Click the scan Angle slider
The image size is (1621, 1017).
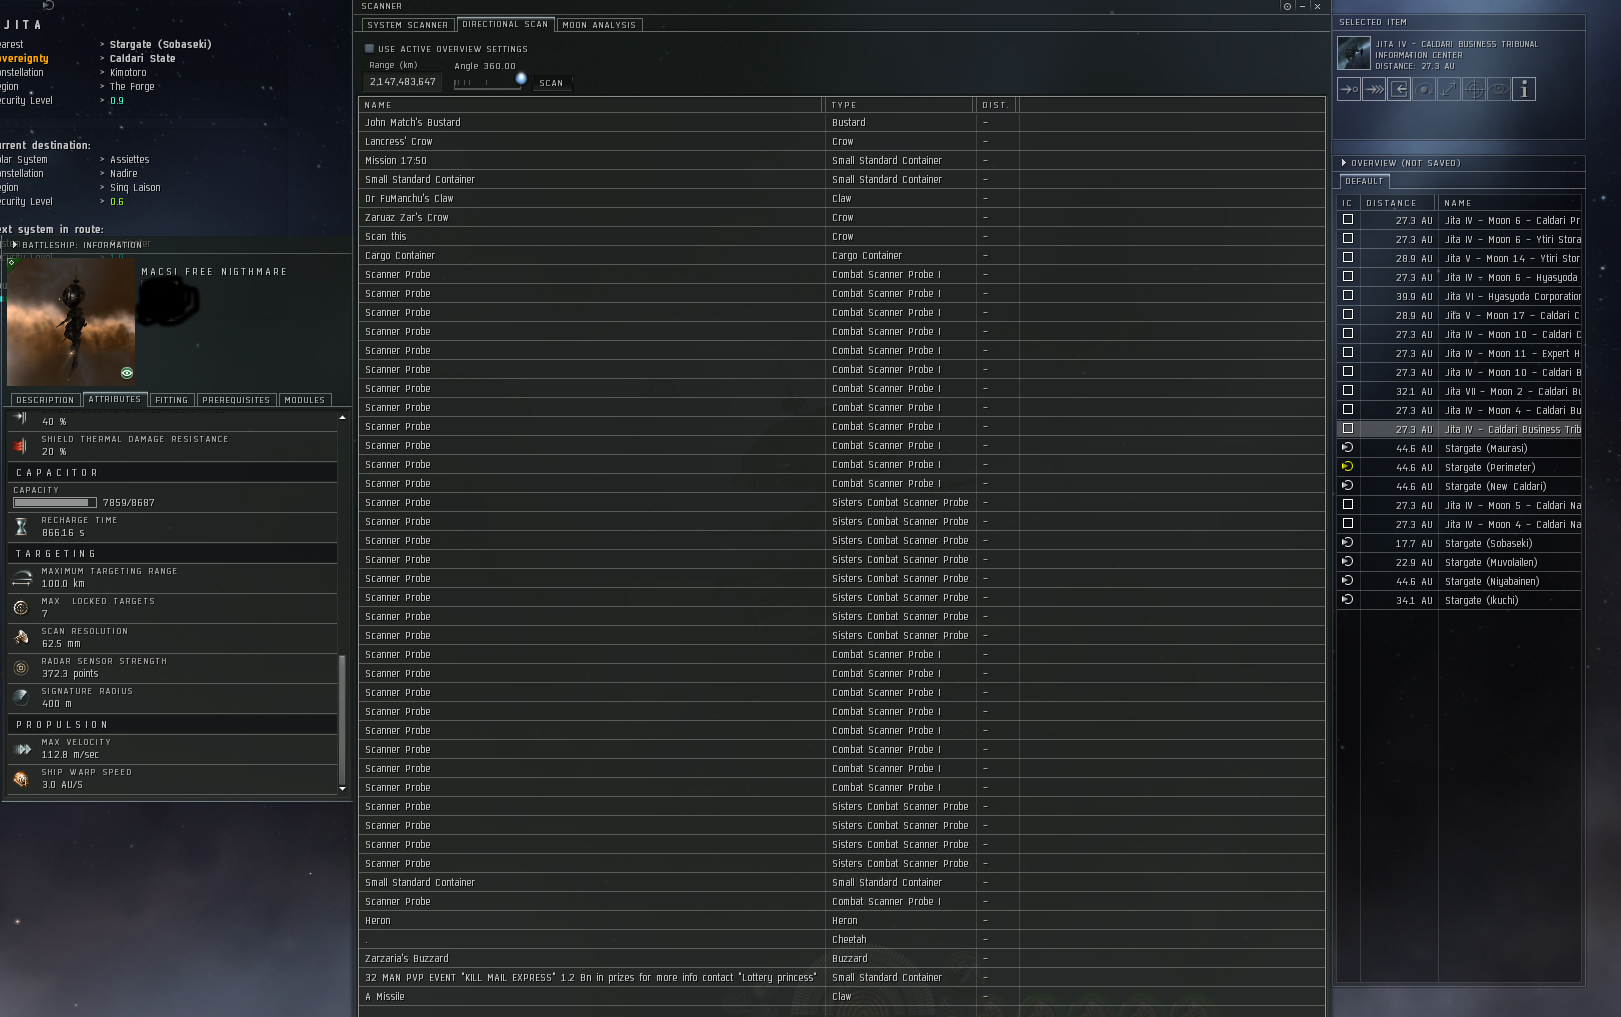pos(489,82)
